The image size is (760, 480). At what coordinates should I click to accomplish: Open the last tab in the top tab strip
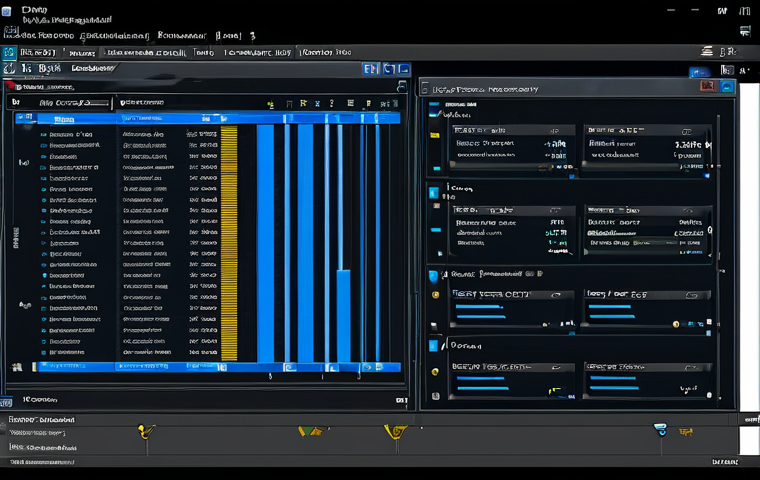coord(325,52)
